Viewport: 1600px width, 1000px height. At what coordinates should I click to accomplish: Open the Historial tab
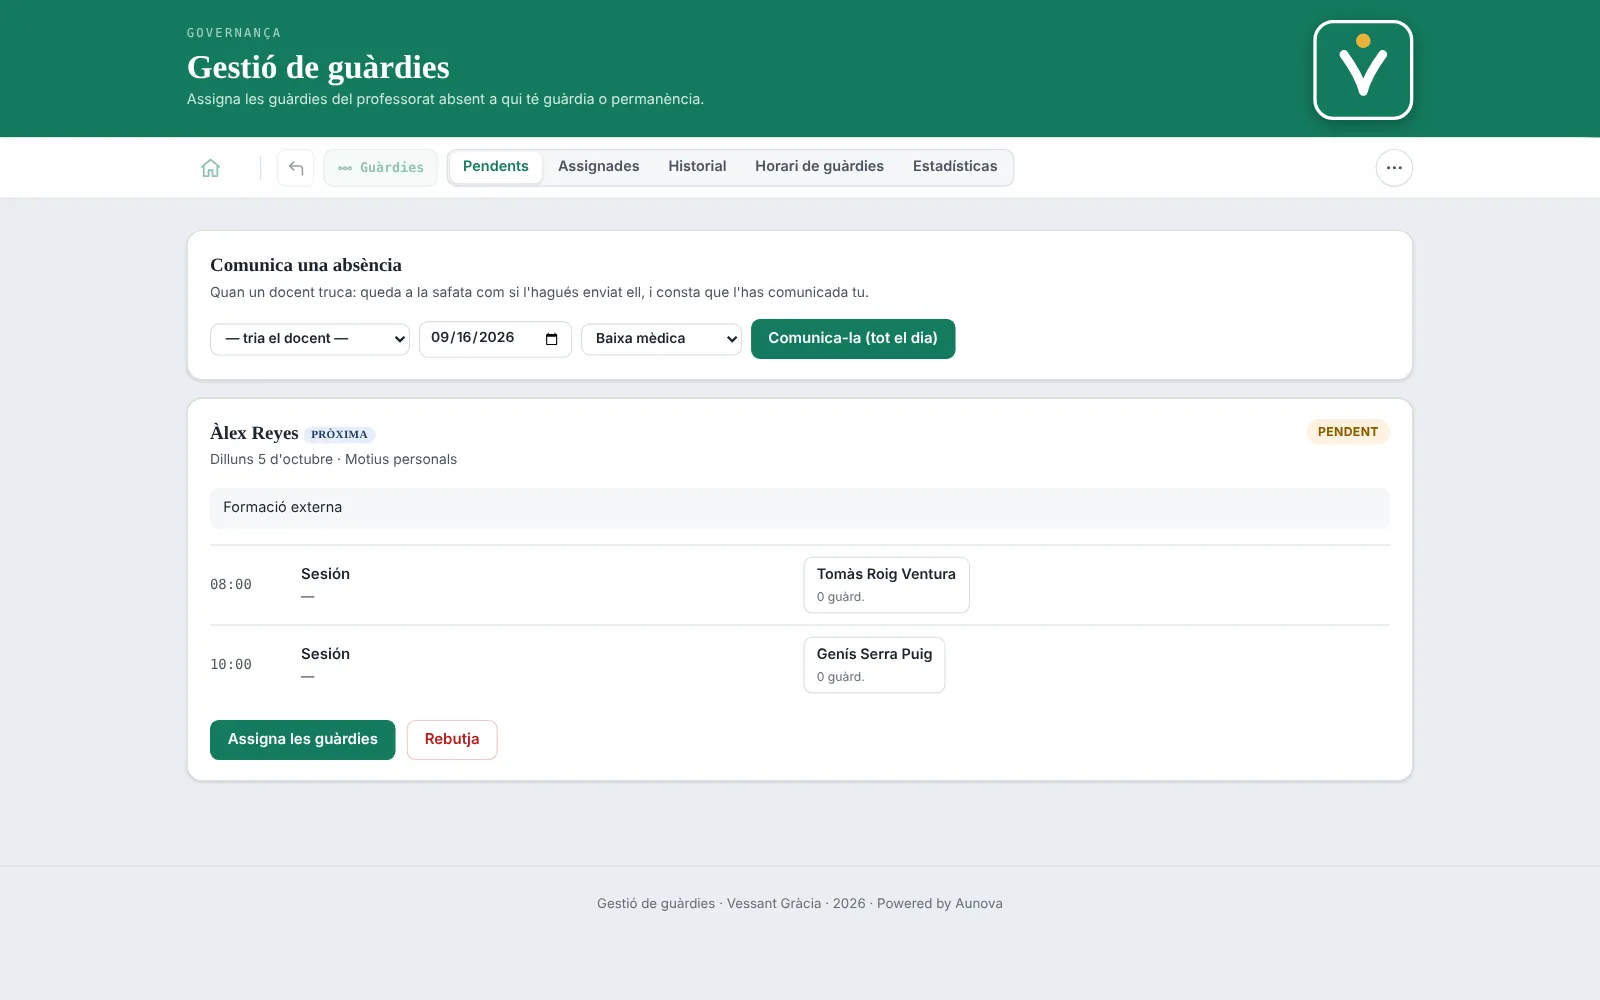[x=697, y=167]
